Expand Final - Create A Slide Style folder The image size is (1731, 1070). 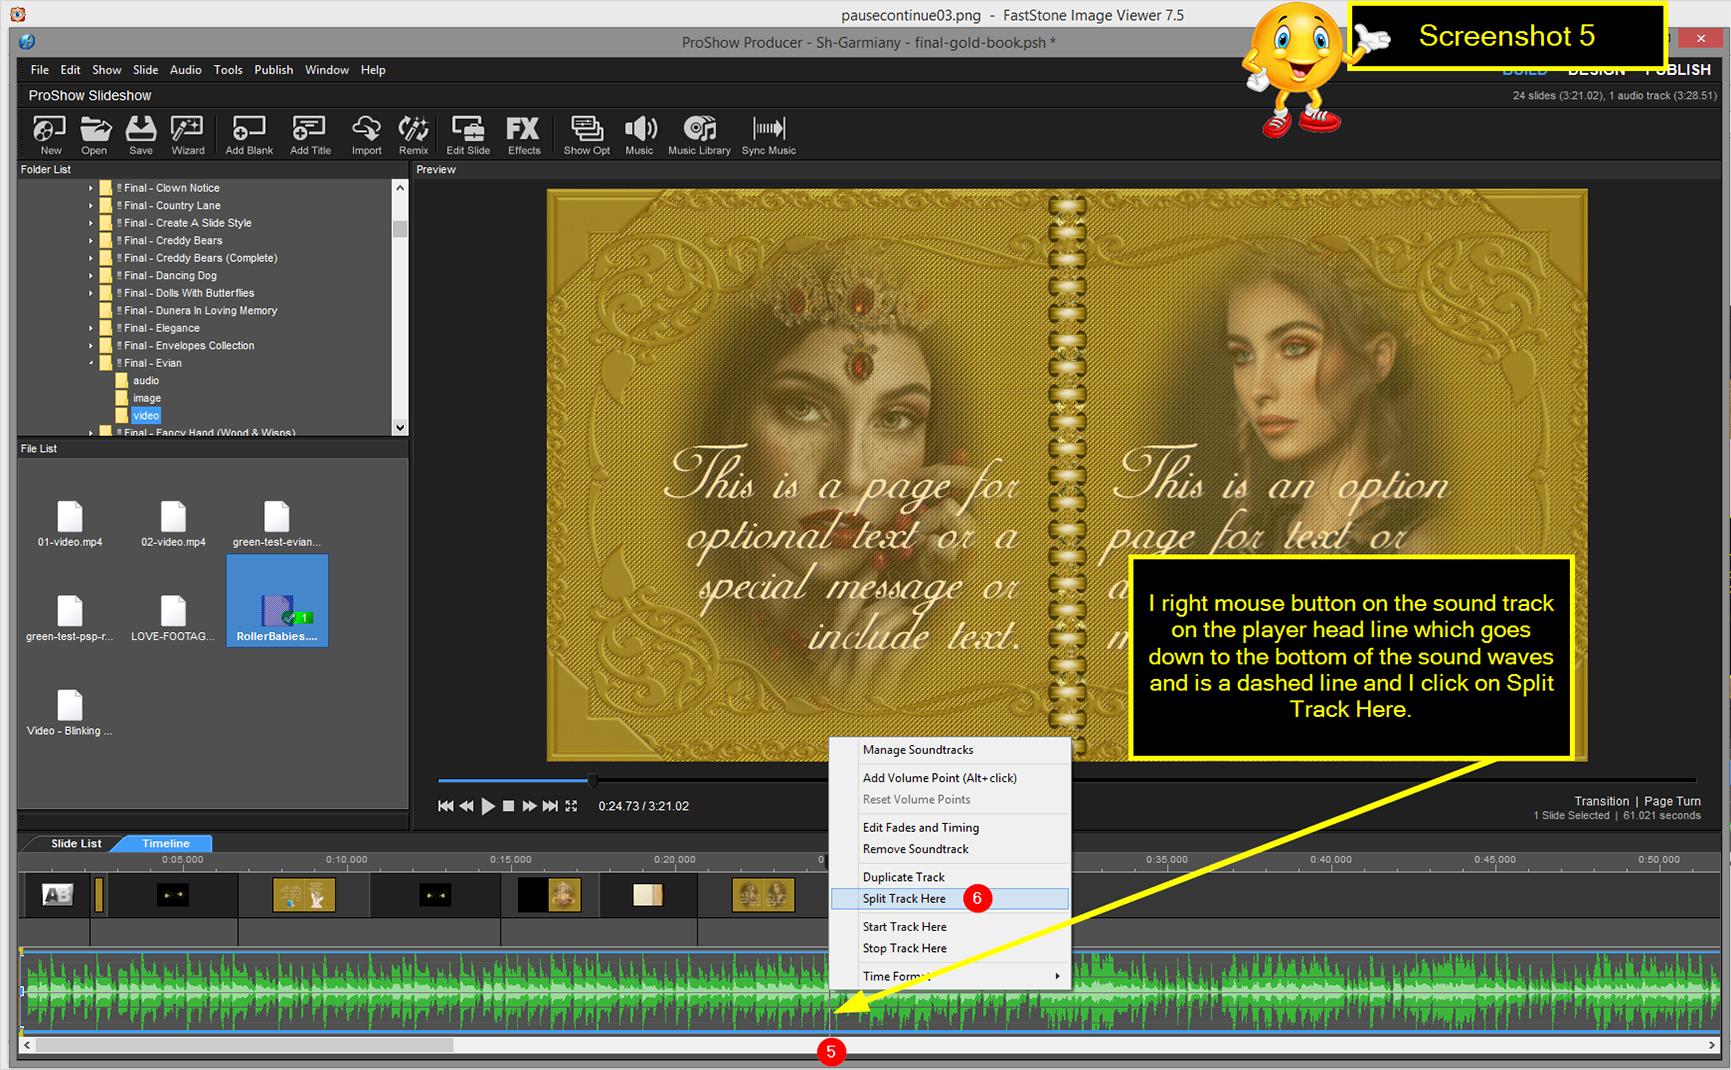point(90,223)
